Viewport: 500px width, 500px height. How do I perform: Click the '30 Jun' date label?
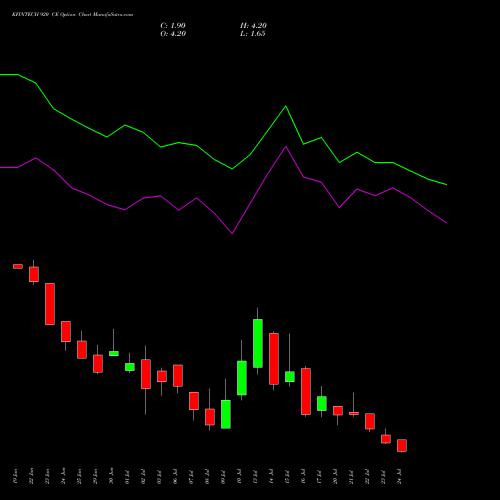point(111,476)
